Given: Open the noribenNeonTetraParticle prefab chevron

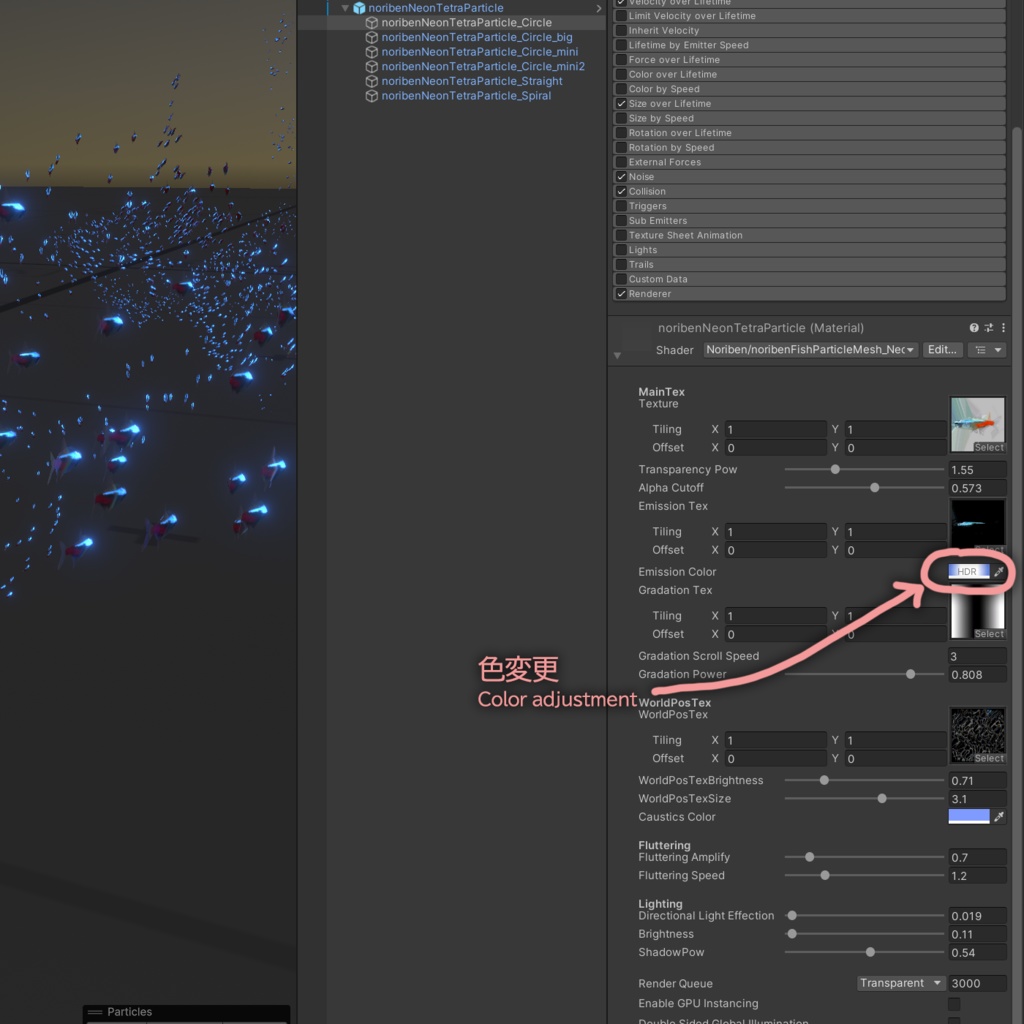Looking at the screenshot, I should [x=599, y=8].
